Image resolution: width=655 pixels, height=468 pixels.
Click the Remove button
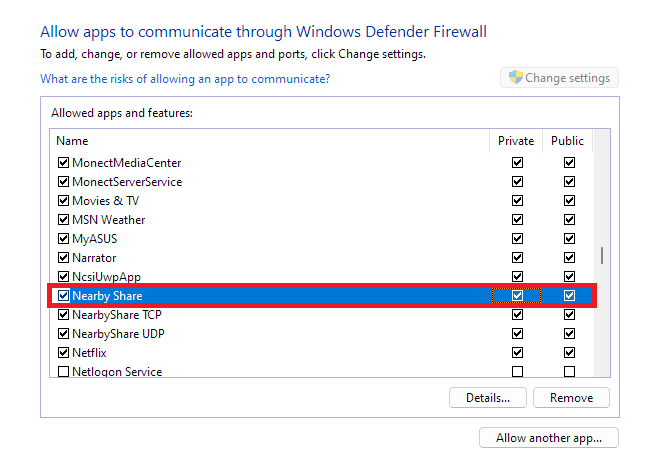point(571,398)
